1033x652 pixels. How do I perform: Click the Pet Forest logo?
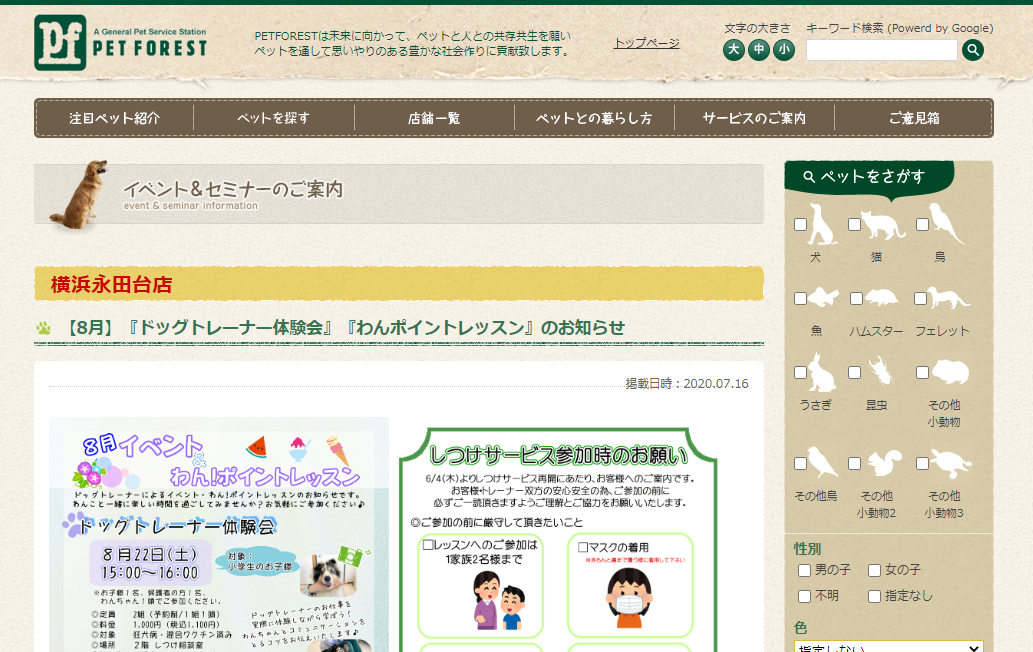tap(121, 43)
